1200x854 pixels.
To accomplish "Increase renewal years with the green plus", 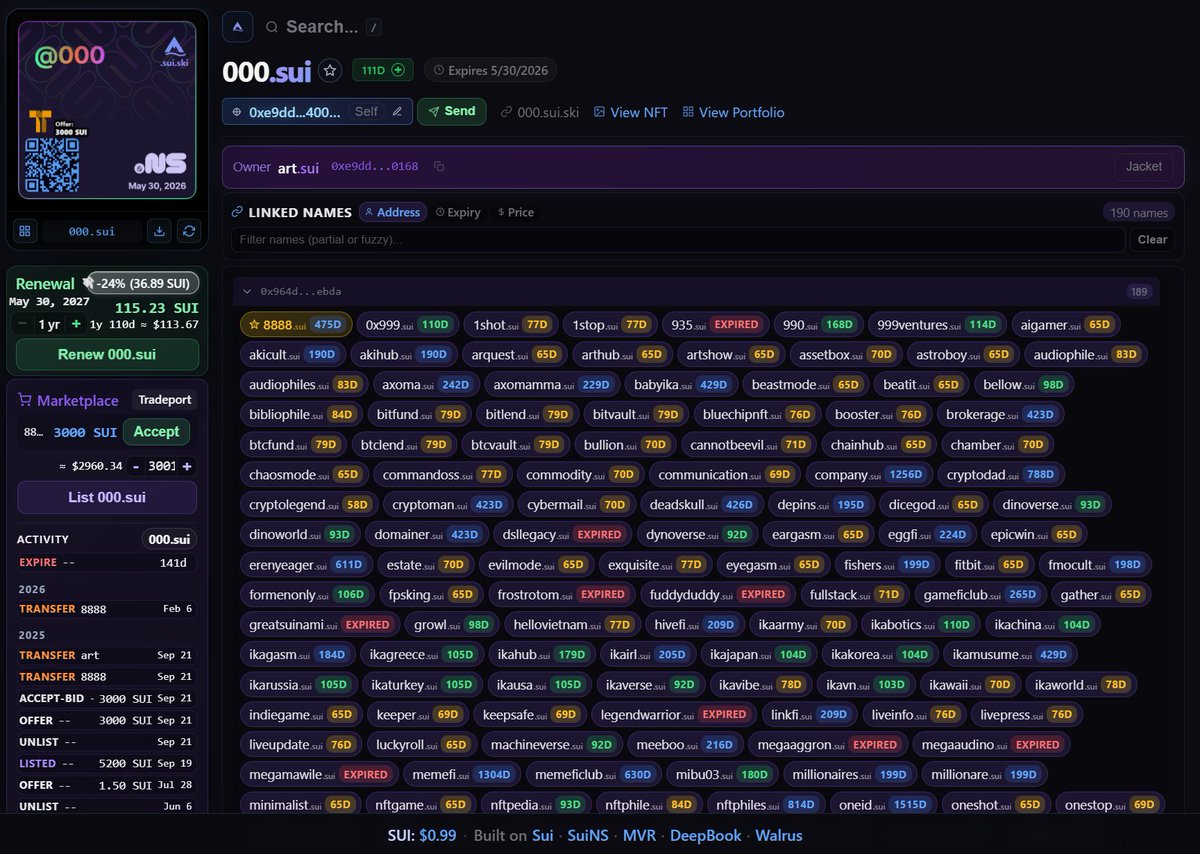I will pyautogui.click(x=76, y=324).
